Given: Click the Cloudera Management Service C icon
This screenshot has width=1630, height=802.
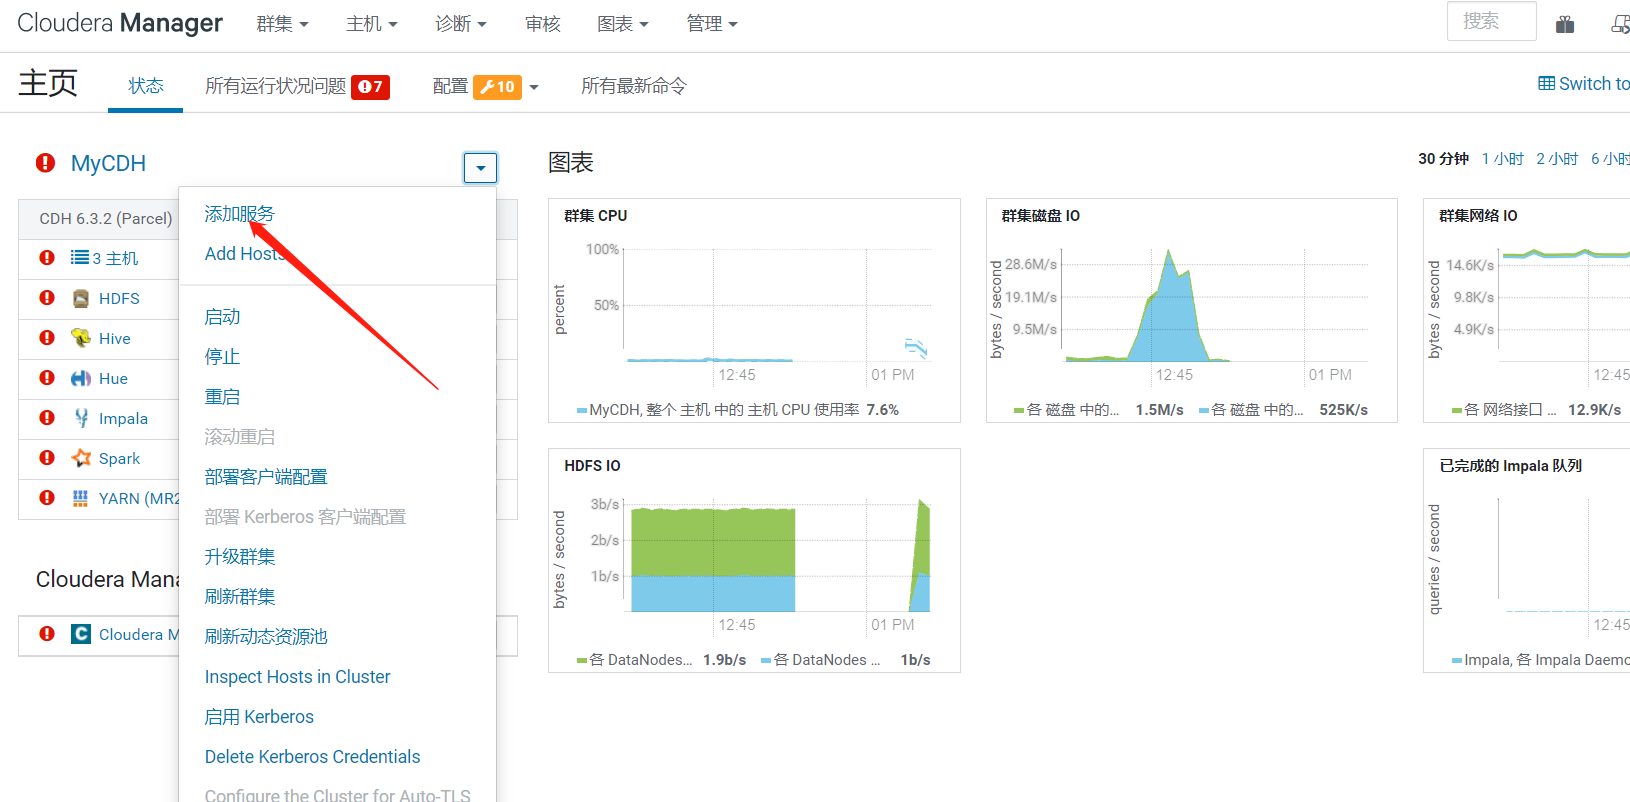Looking at the screenshot, I should pos(81,634).
